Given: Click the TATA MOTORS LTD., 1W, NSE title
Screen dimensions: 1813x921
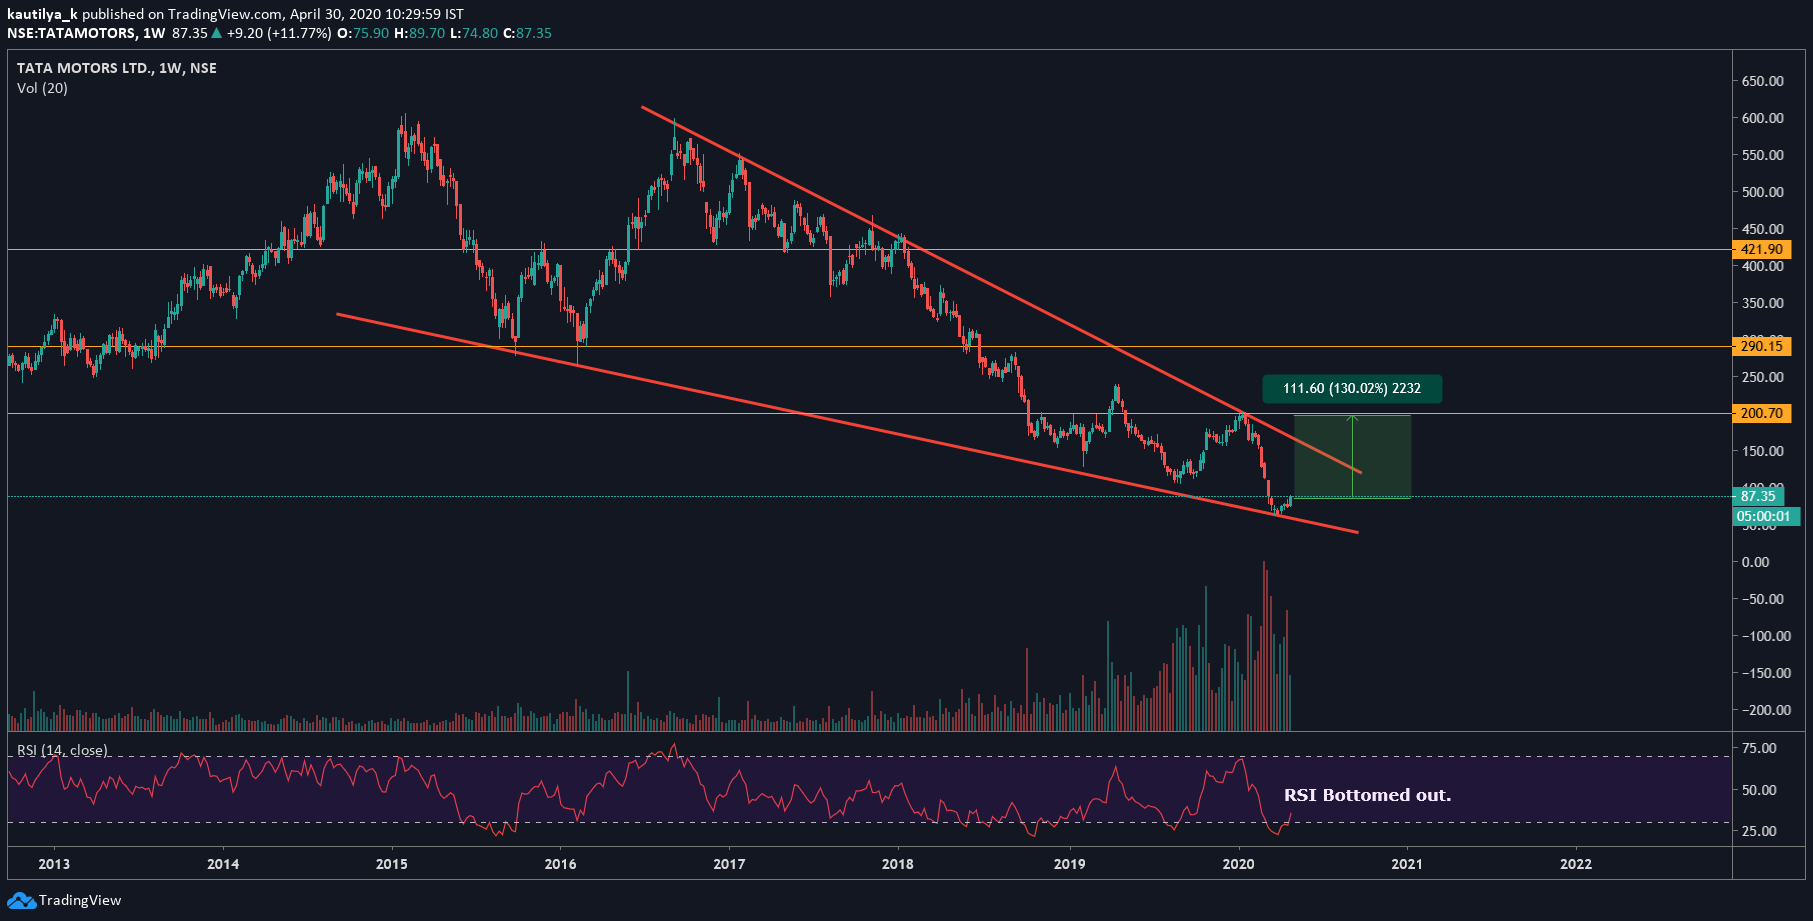Looking at the screenshot, I should [x=117, y=68].
